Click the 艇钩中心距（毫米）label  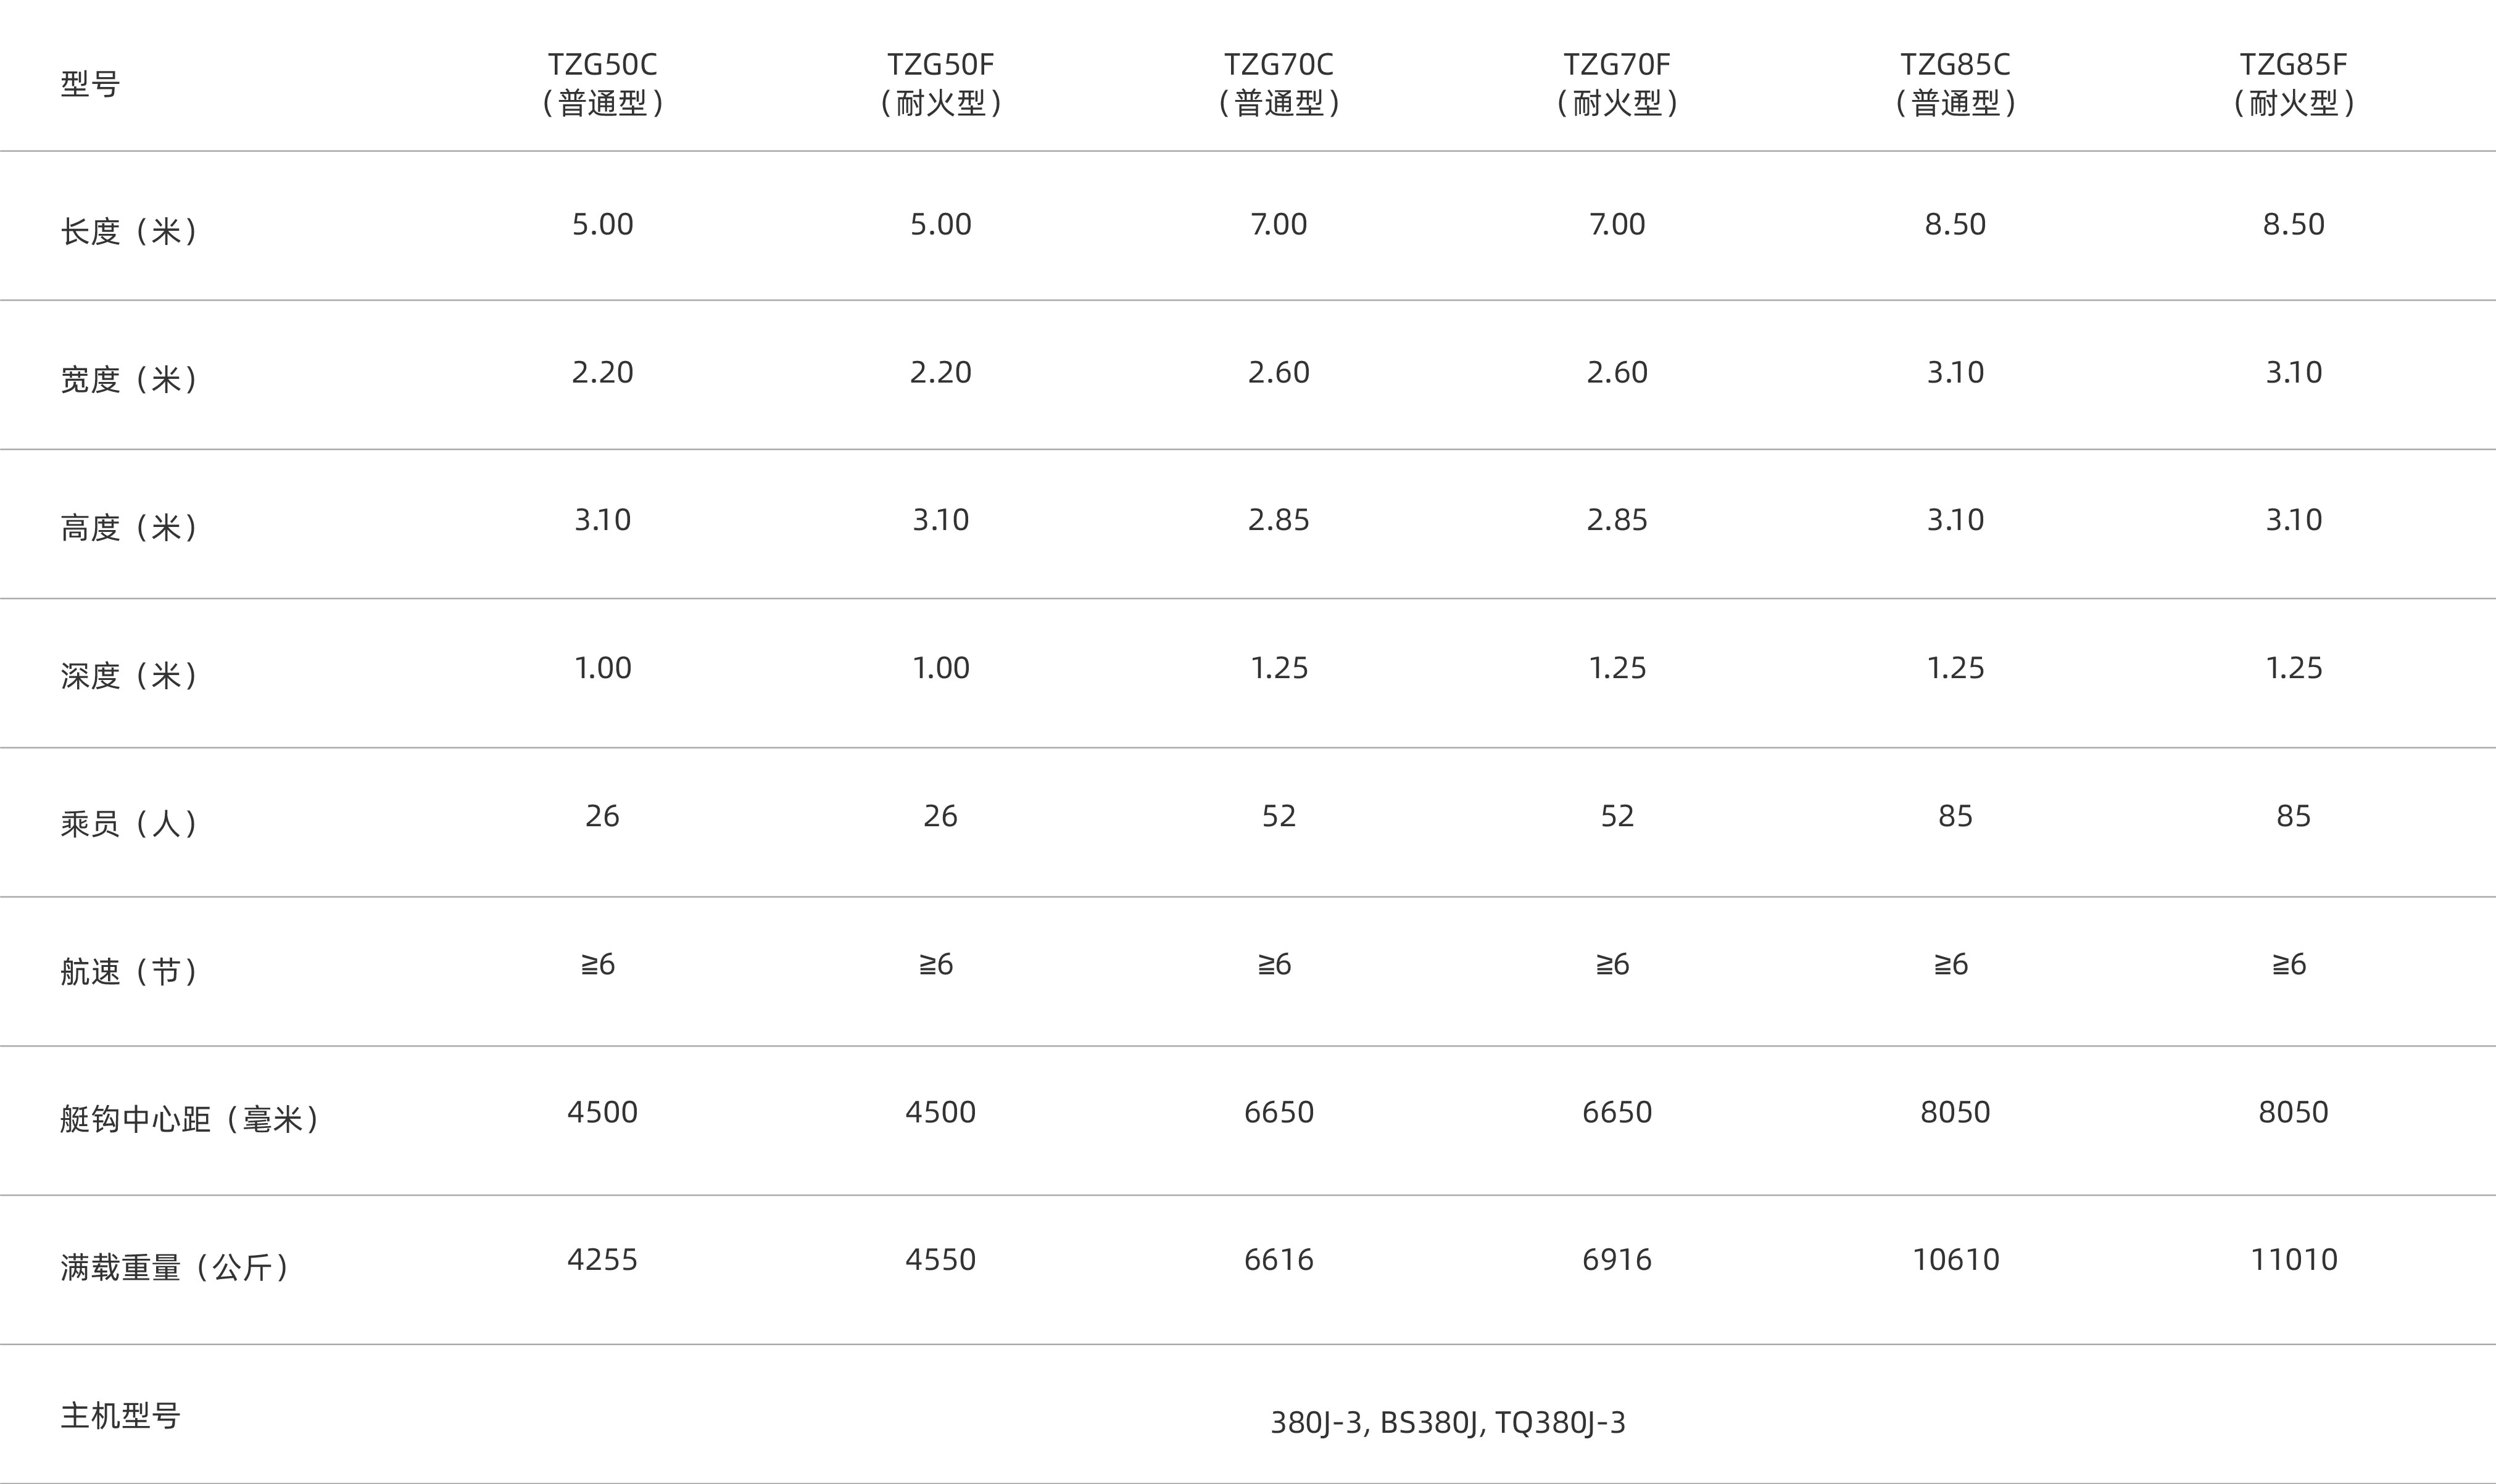[x=189, y=1119]
